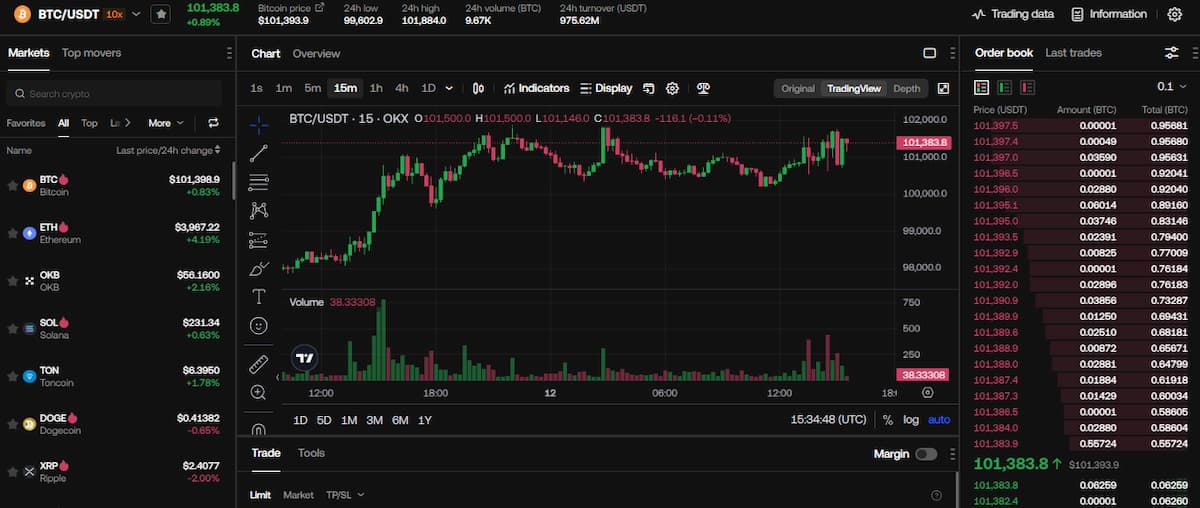Image resolution: width=1200 pixels, height=508 pixels.
Task: Toggle favorite star for Solana row
Action: (13, 328)
